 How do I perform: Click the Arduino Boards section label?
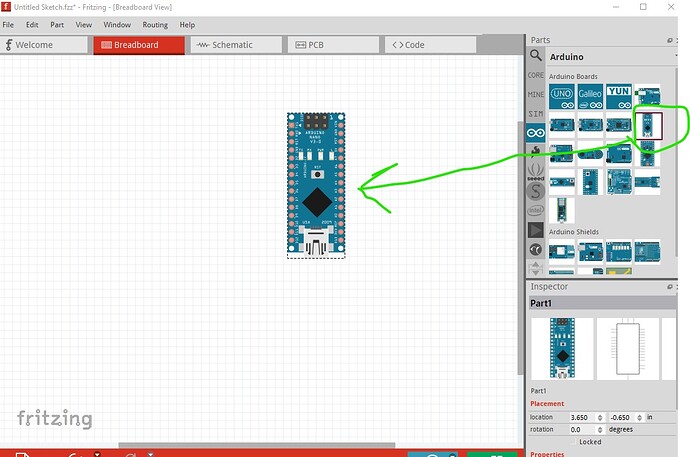pos(573,76)
